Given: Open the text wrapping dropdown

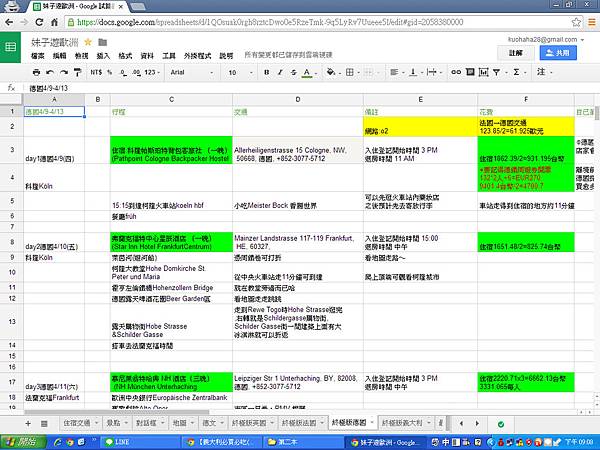Looking at the screenshot, I should point(434,72).
